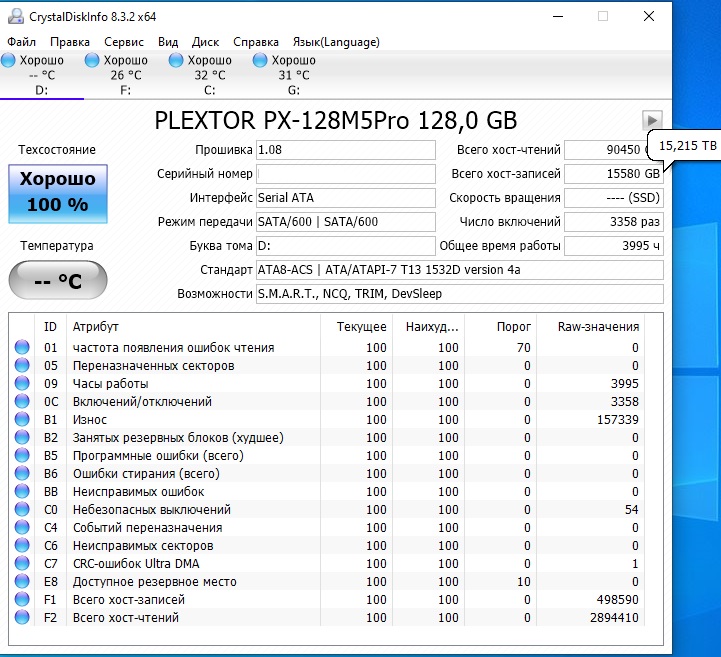The image size is (721, 657).
Task: Select disk D: status orb icon
Action: tap(9, 60)
